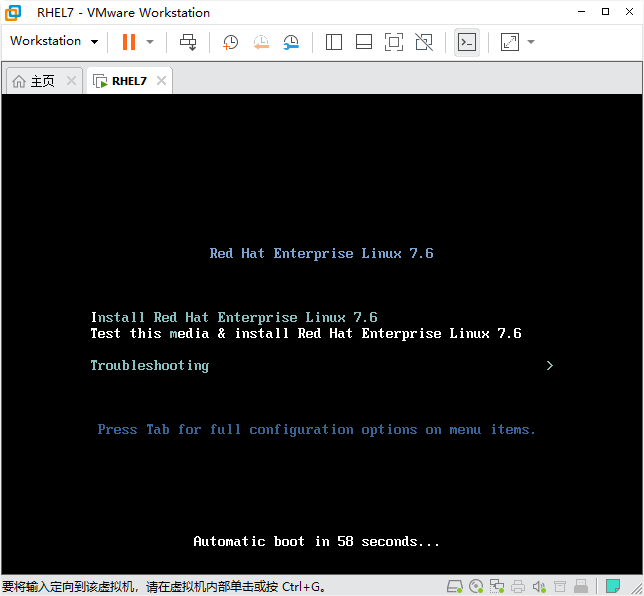This screenshot has width=644, height=596.
Task: Select Install Red Hat Enterprise Linux 7.6
Action: 234,318
